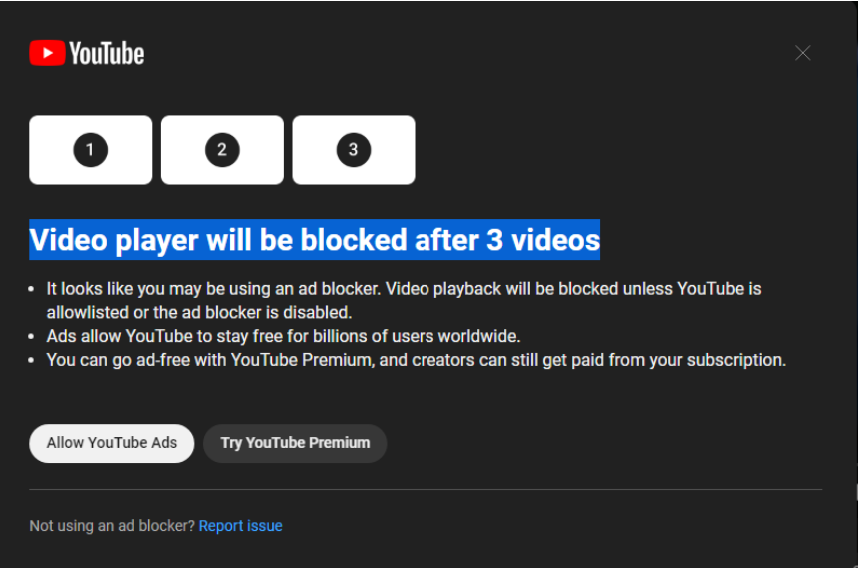Click the 'Not using an ad blocker?' text
The width and height of the screenshot is (858, 568).
[x=112, y=526]
